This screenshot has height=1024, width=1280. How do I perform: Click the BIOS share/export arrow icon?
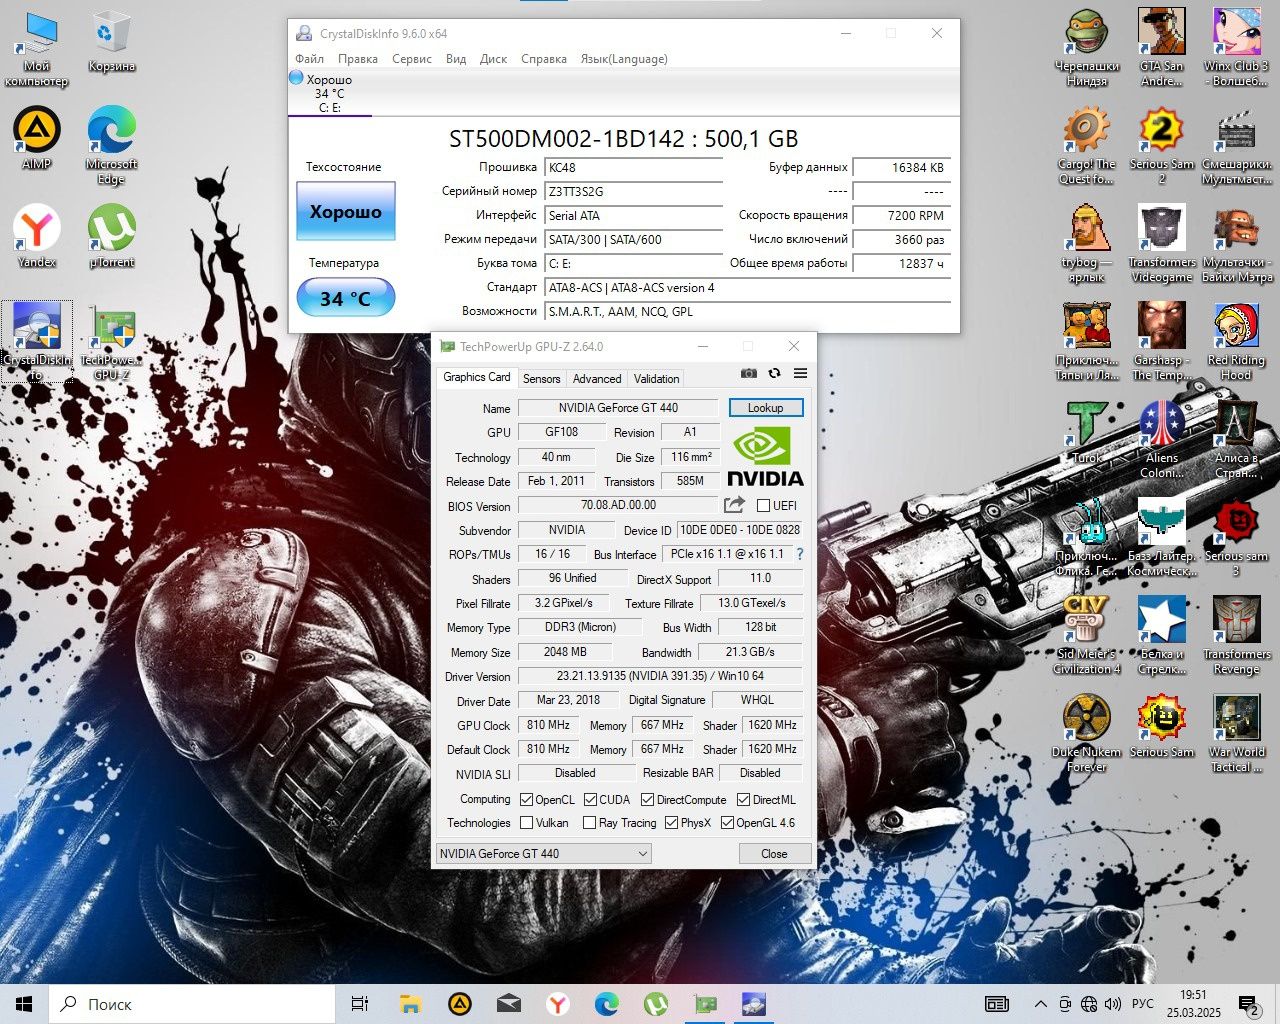pyautogui.click(x=734, y=505)
